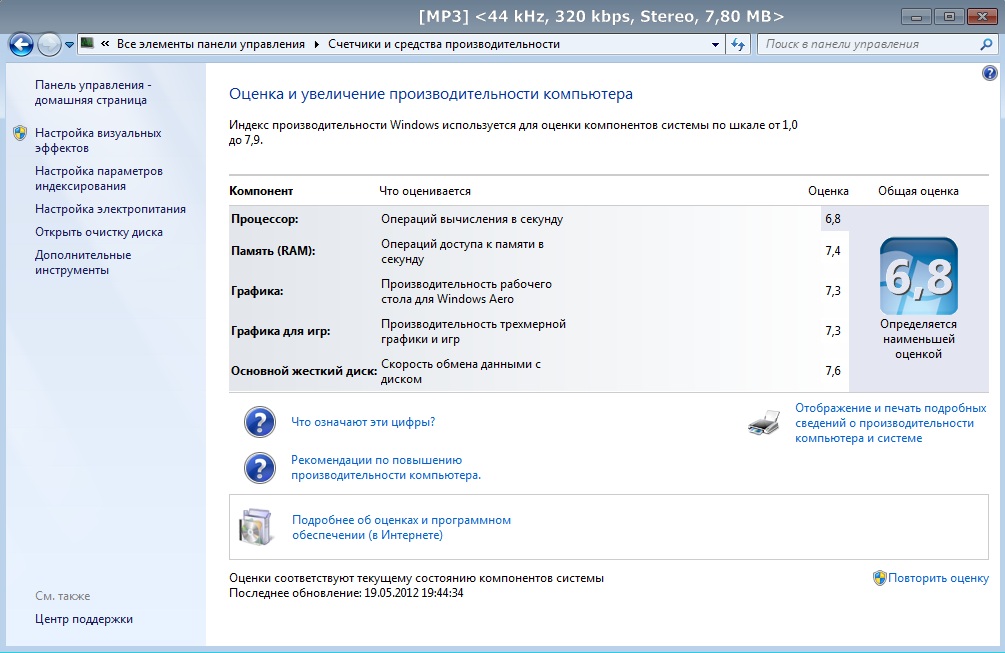This screenshot has width=1005, height=653.
Task: Go back with the blue Back arrow
Action: point(21,44)
